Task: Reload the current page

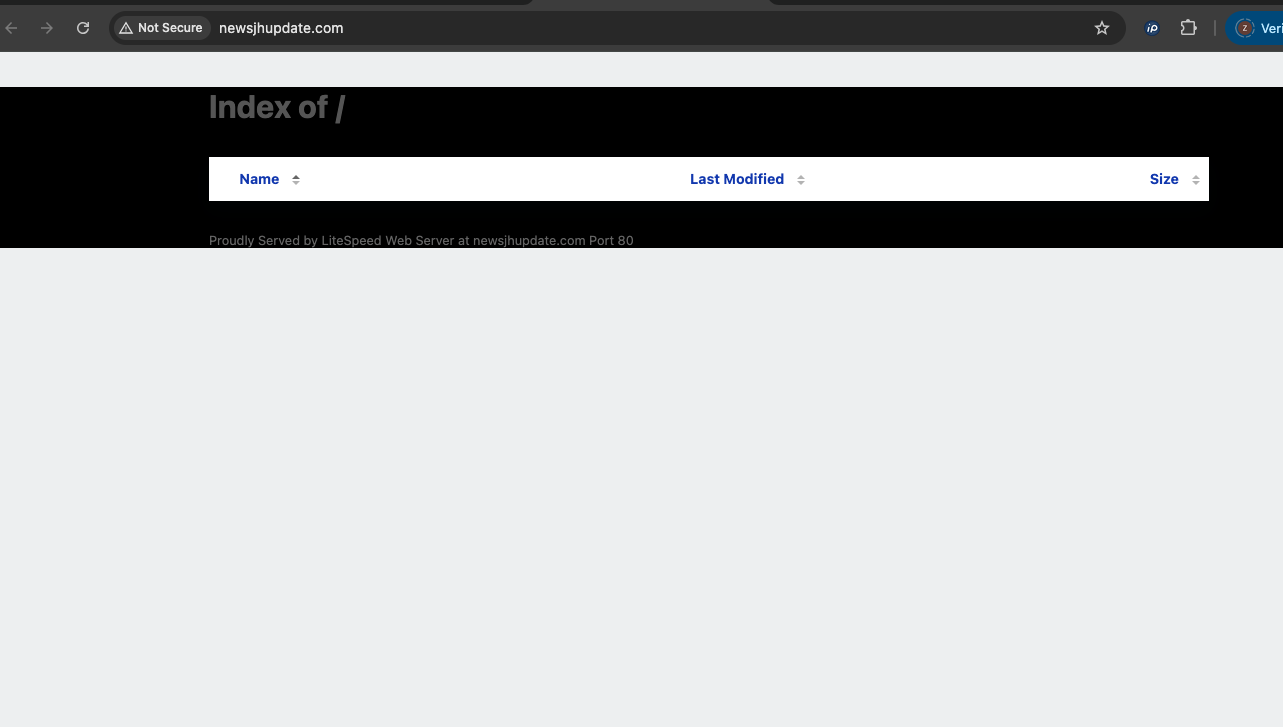Action: (83, 28)
